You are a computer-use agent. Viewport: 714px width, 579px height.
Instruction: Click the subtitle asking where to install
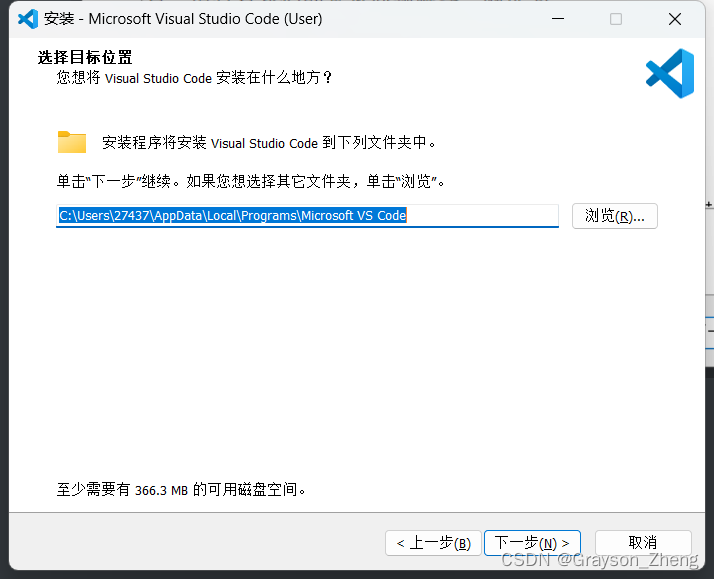194,77
